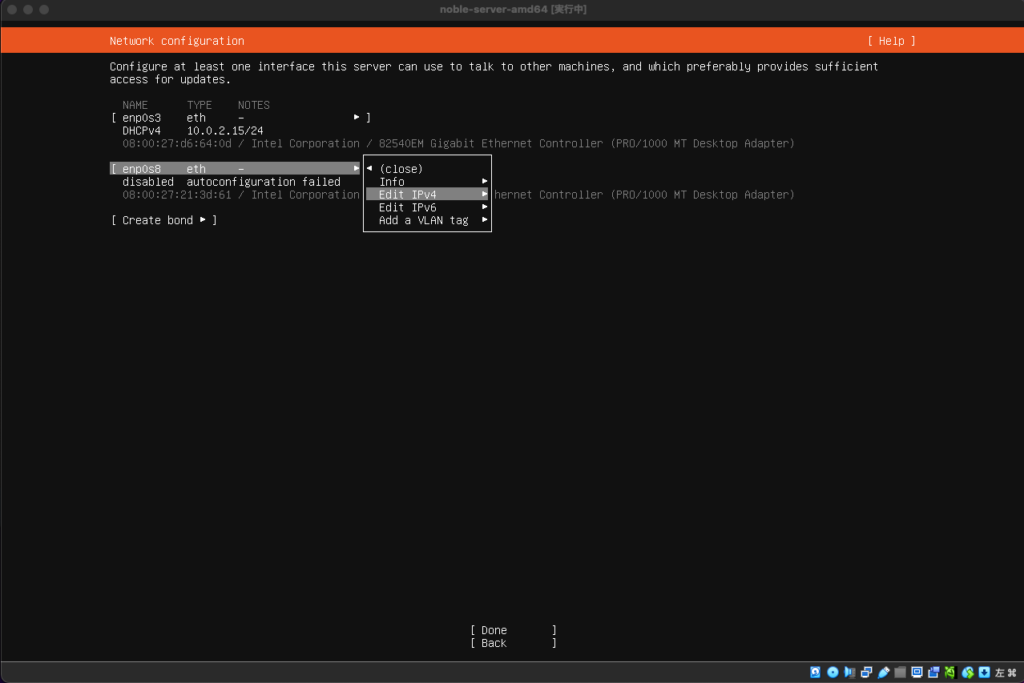Click the network adapters status icon
This screenshot has height=683, width=1024.
866,672
